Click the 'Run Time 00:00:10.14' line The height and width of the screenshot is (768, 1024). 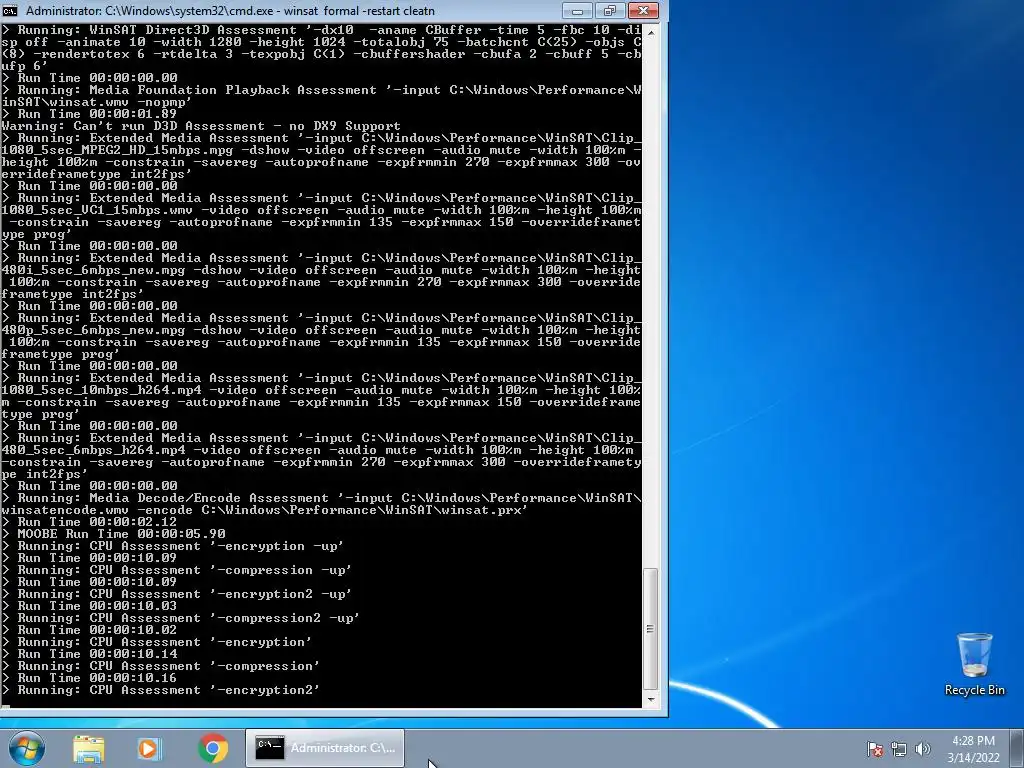89,654
